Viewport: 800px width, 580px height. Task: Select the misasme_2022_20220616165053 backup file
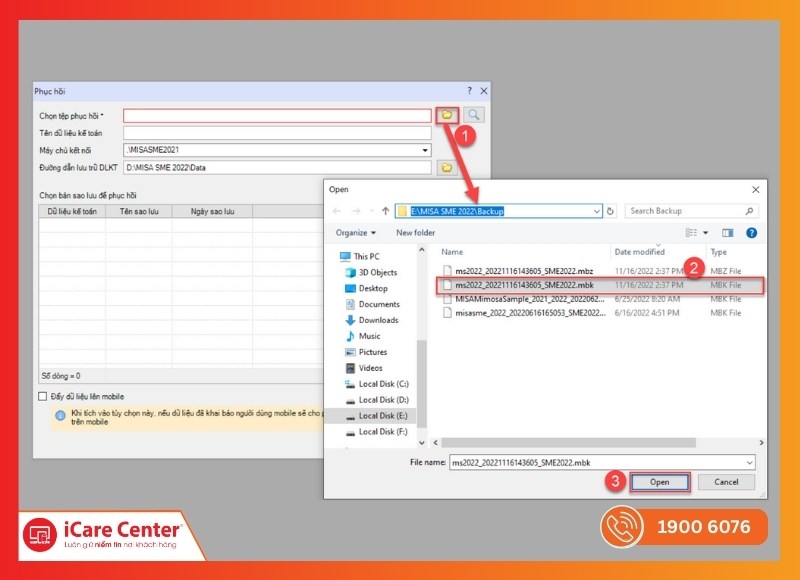[x=601, y=313]
